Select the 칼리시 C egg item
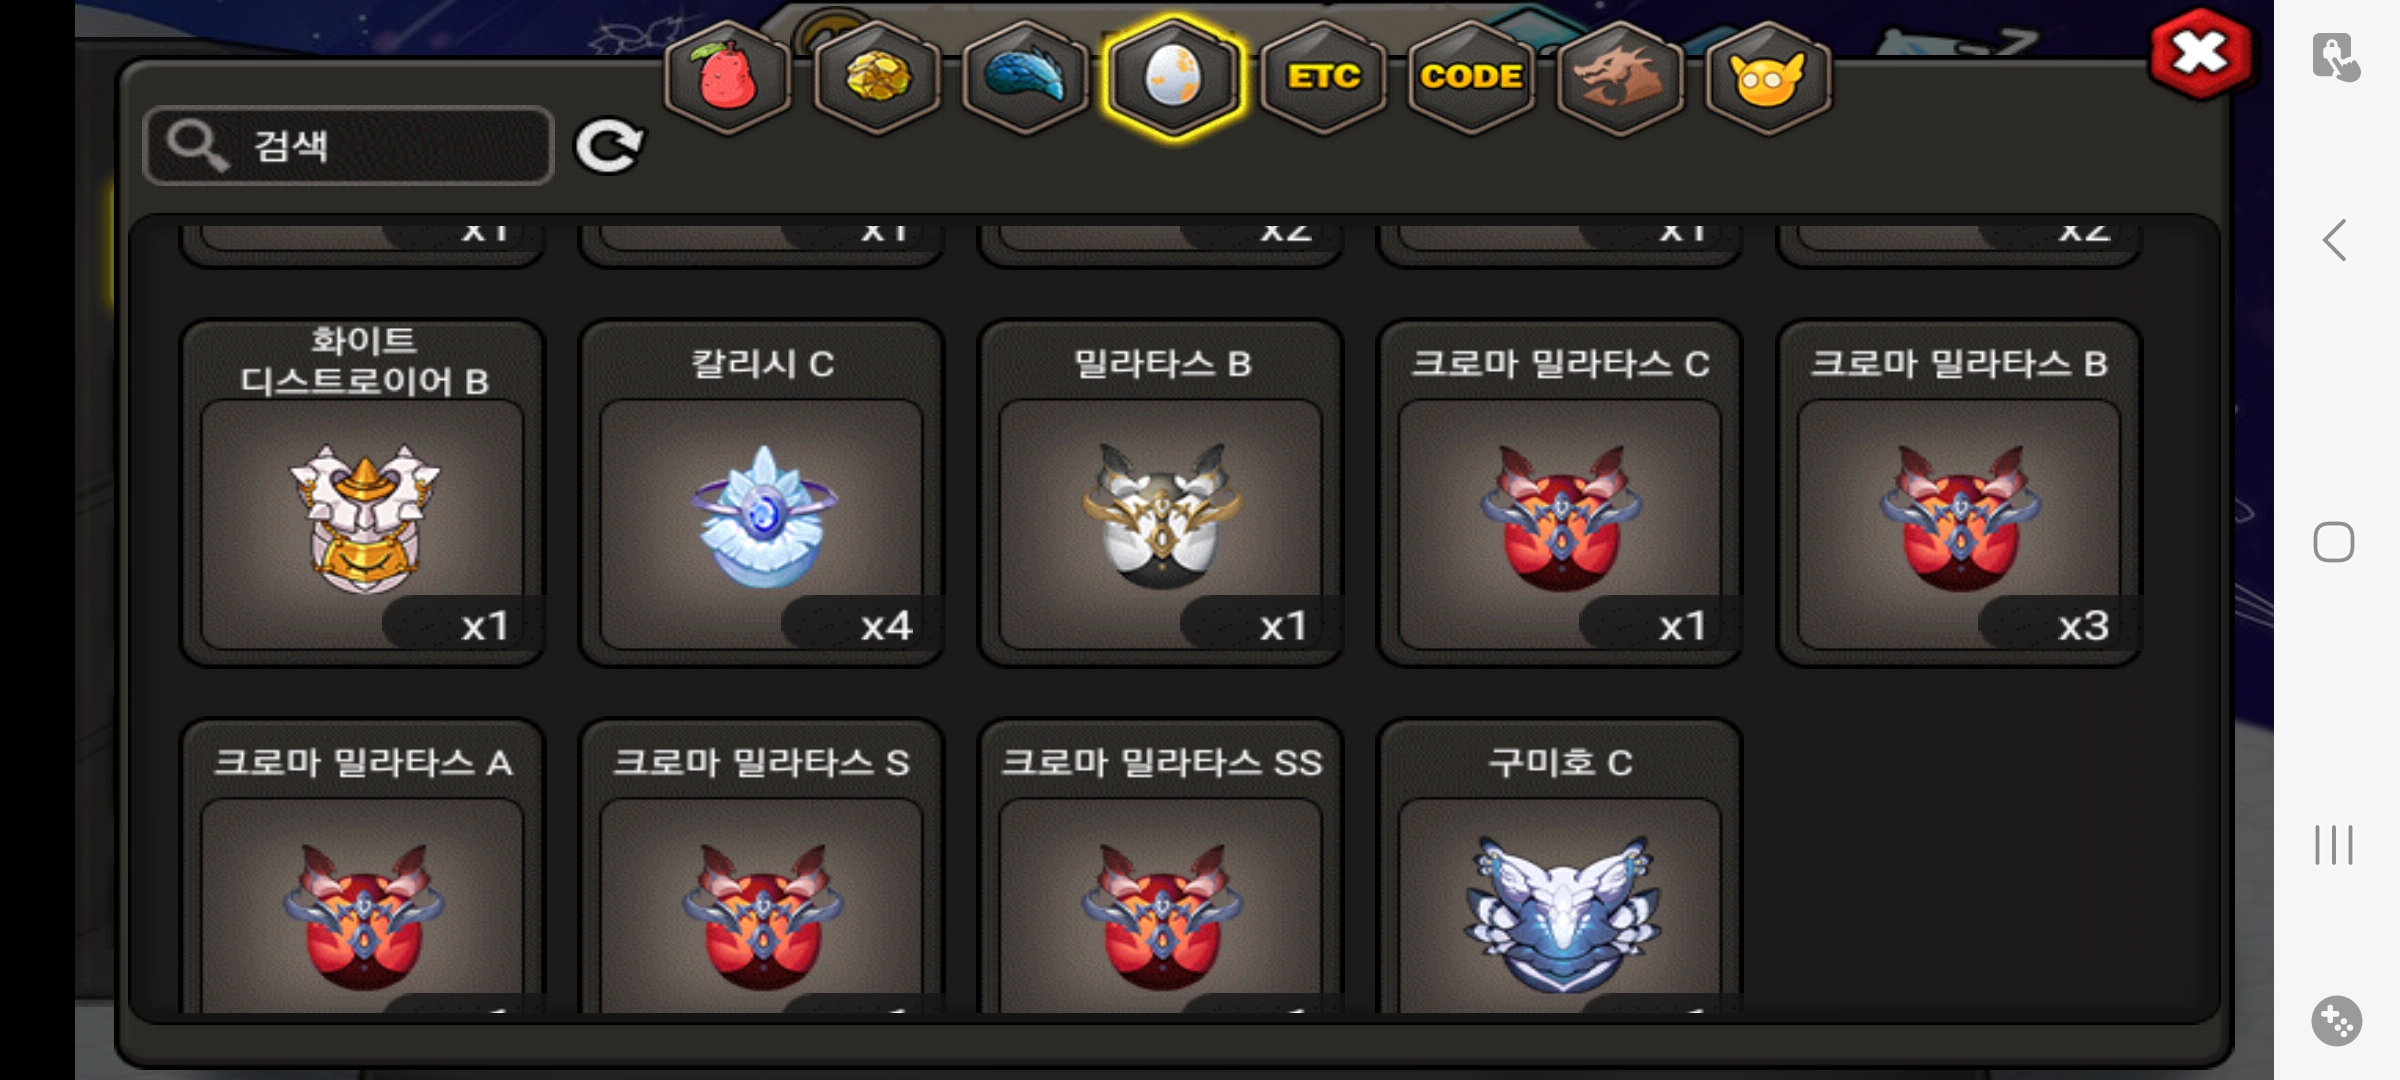 [762, 492]
